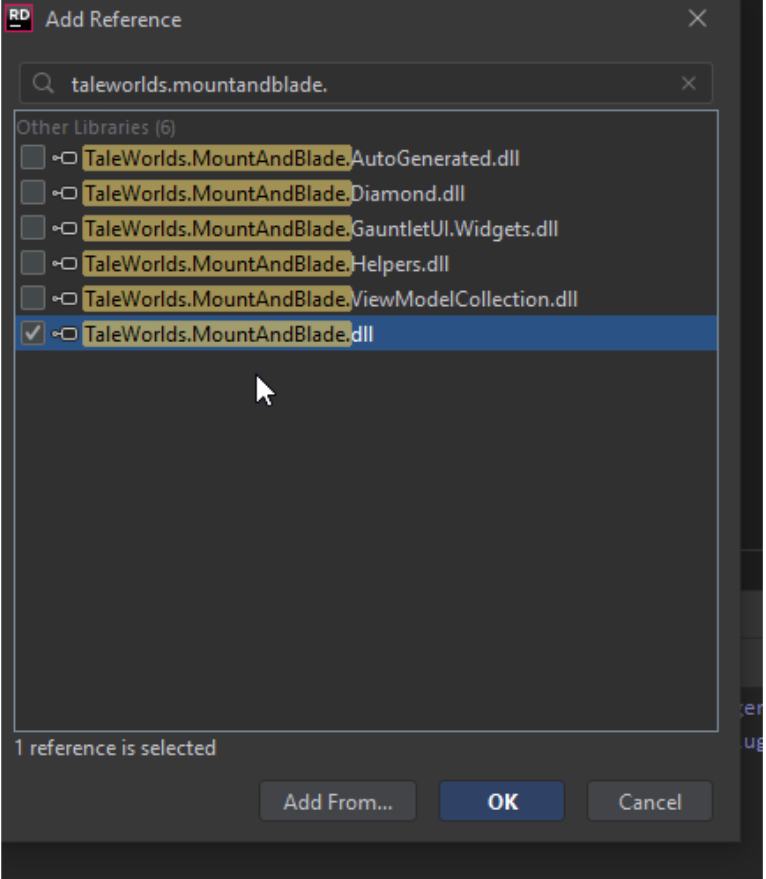Screen dimensions: 766x879
Task: Select the TaleWorlds.MountAndBlade.Helpers.dll row
Action: click(x=366, y=263)
